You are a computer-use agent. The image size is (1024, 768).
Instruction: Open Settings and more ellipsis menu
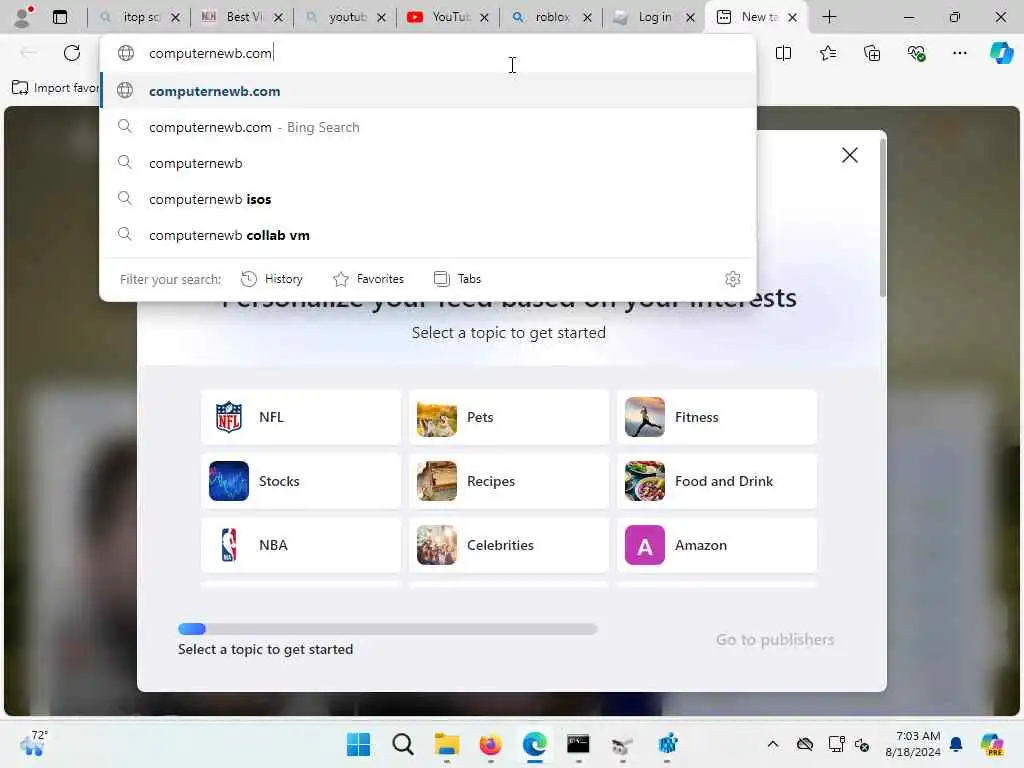point(959,53)
